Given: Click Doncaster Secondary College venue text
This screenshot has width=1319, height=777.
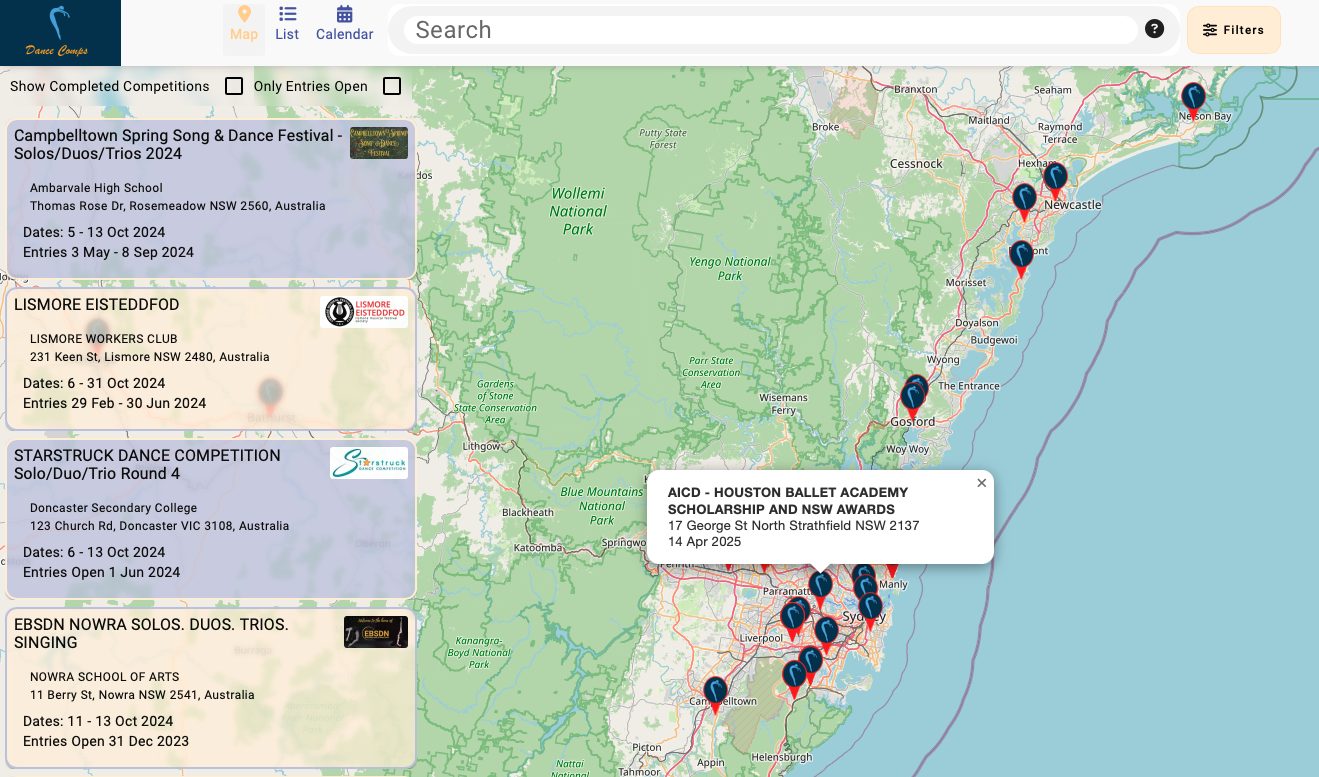Looking at the screenshot, I should pyautogui.click(x=111, y=508).
